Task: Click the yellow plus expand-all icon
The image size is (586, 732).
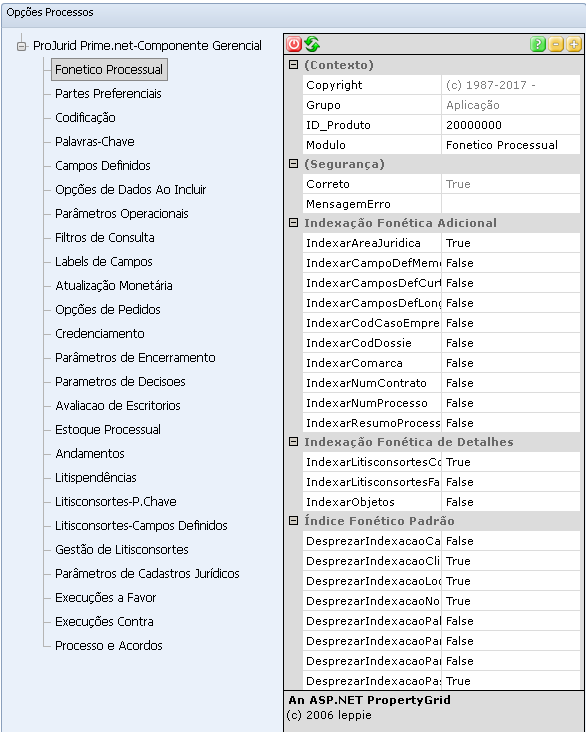Action: pos(573,44)
